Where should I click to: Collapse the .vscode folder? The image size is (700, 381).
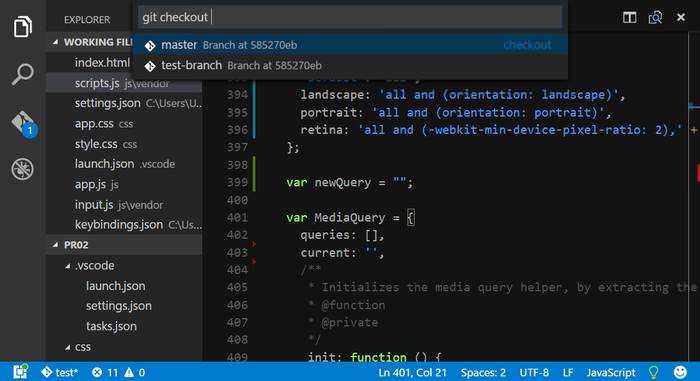[67, 266]
